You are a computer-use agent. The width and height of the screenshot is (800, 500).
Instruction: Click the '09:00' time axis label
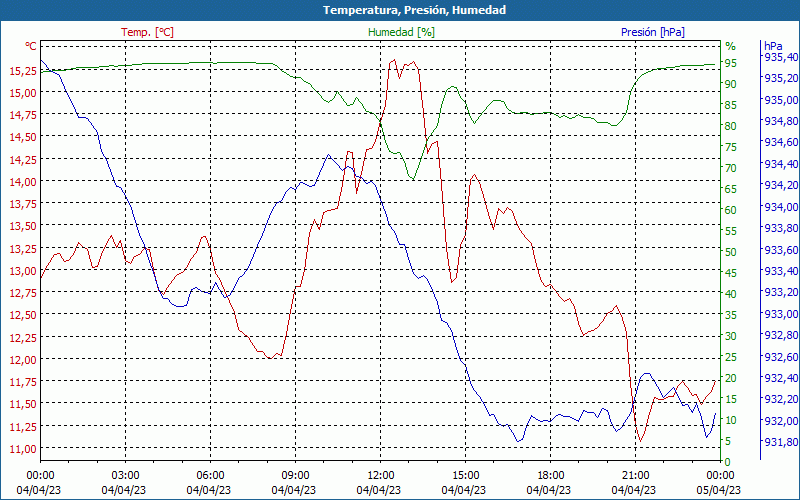295,476
